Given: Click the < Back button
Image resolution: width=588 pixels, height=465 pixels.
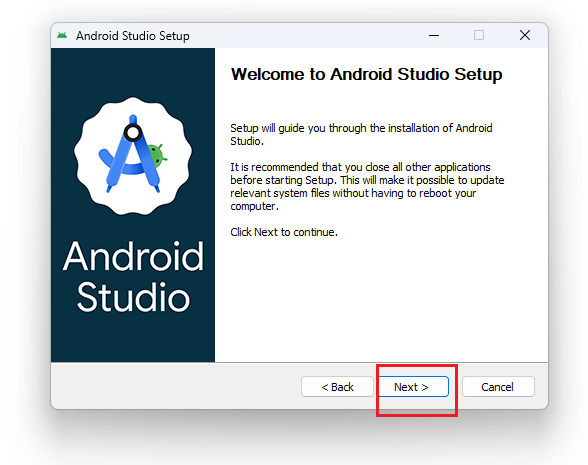Looking at the screenshot, I should (x=337, y=387).
